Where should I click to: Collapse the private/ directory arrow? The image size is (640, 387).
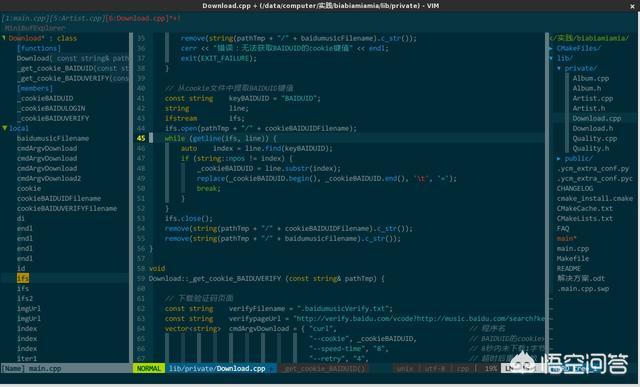click(559, 68)
